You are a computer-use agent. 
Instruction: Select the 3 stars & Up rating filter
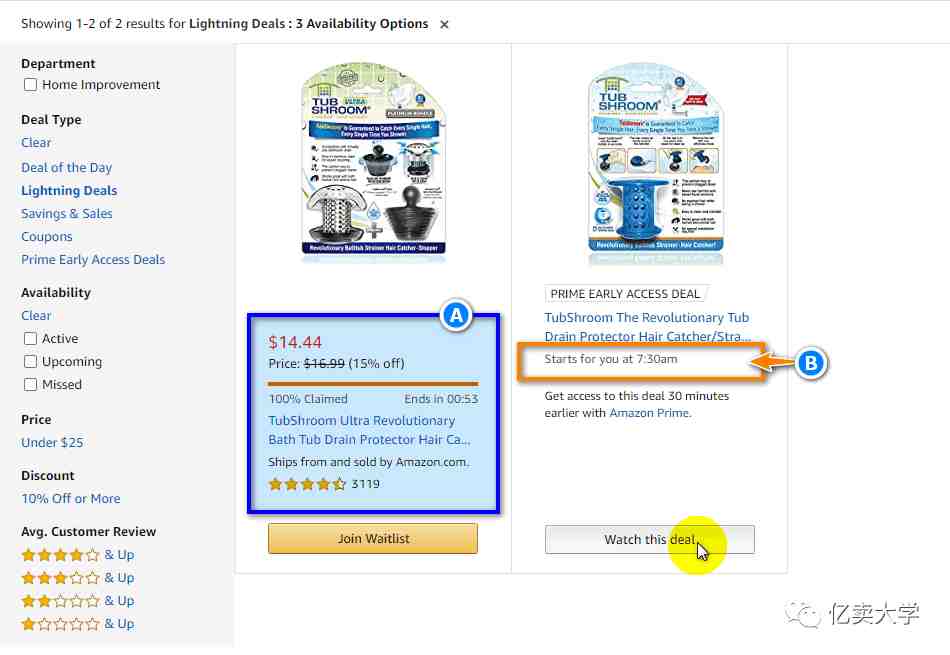(78, 577)
